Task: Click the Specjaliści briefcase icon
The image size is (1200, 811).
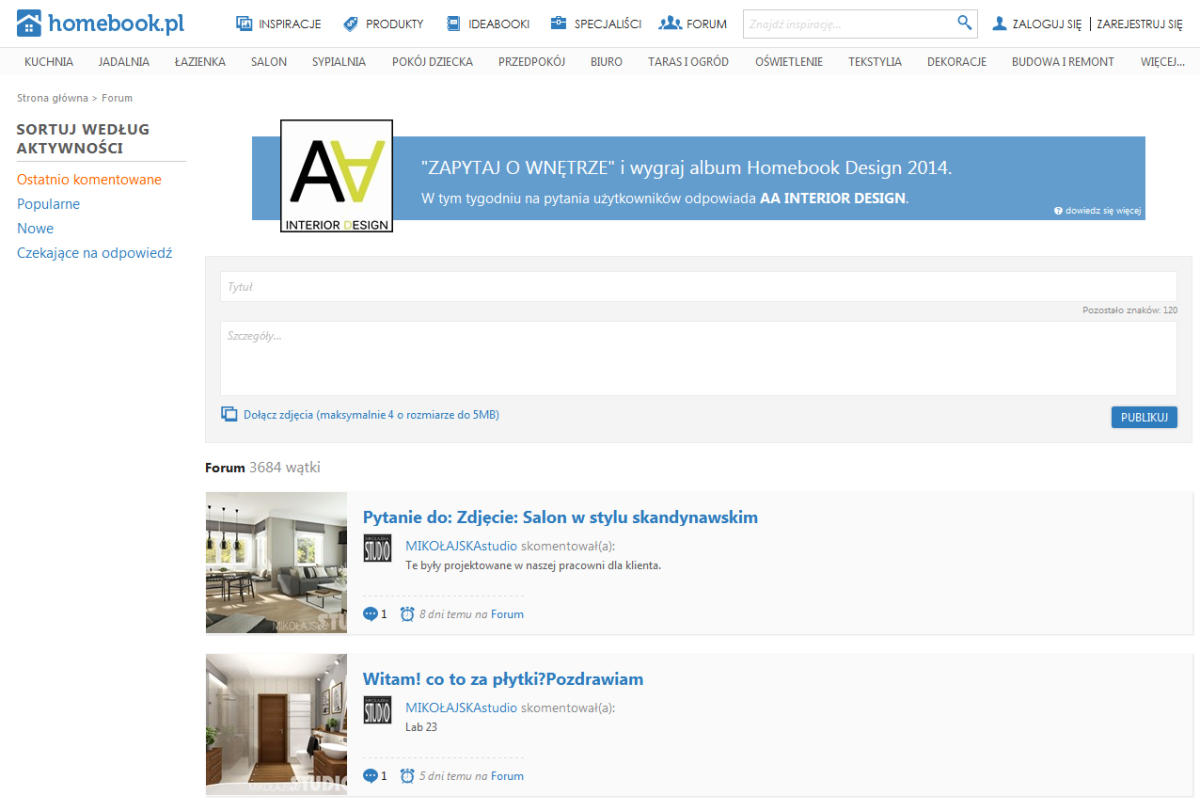Action: pyautogui.click(x=558, y=23)
